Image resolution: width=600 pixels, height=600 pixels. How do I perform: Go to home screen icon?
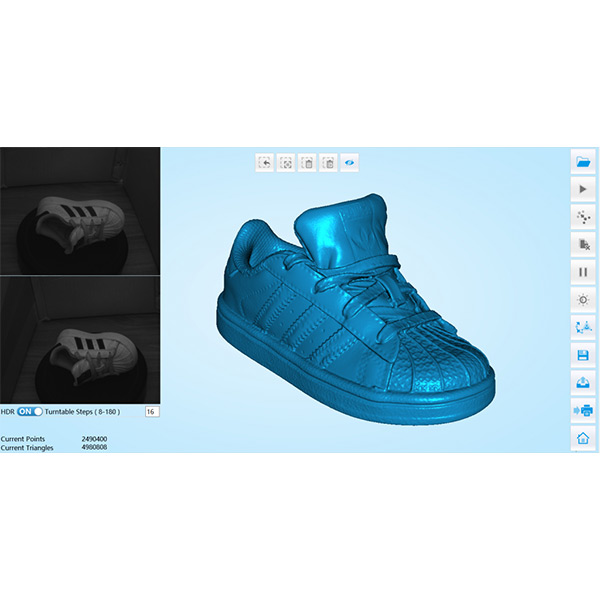pos(583,438)
